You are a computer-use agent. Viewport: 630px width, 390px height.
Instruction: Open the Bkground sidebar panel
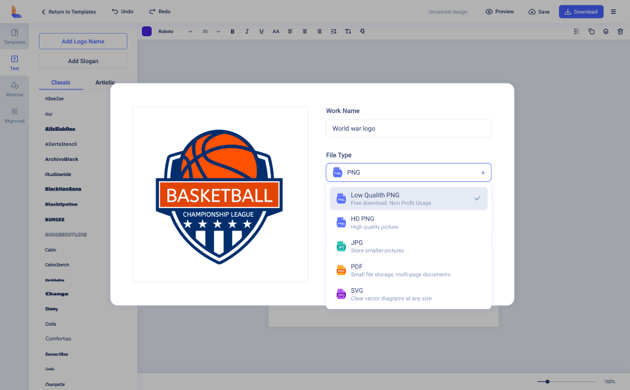click(14, 115)
